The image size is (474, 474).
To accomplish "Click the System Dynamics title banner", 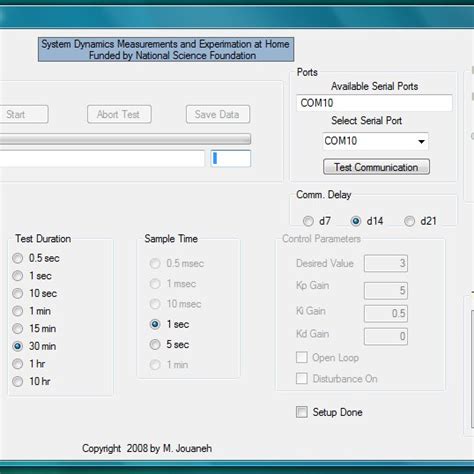I will tap(166, 49).
